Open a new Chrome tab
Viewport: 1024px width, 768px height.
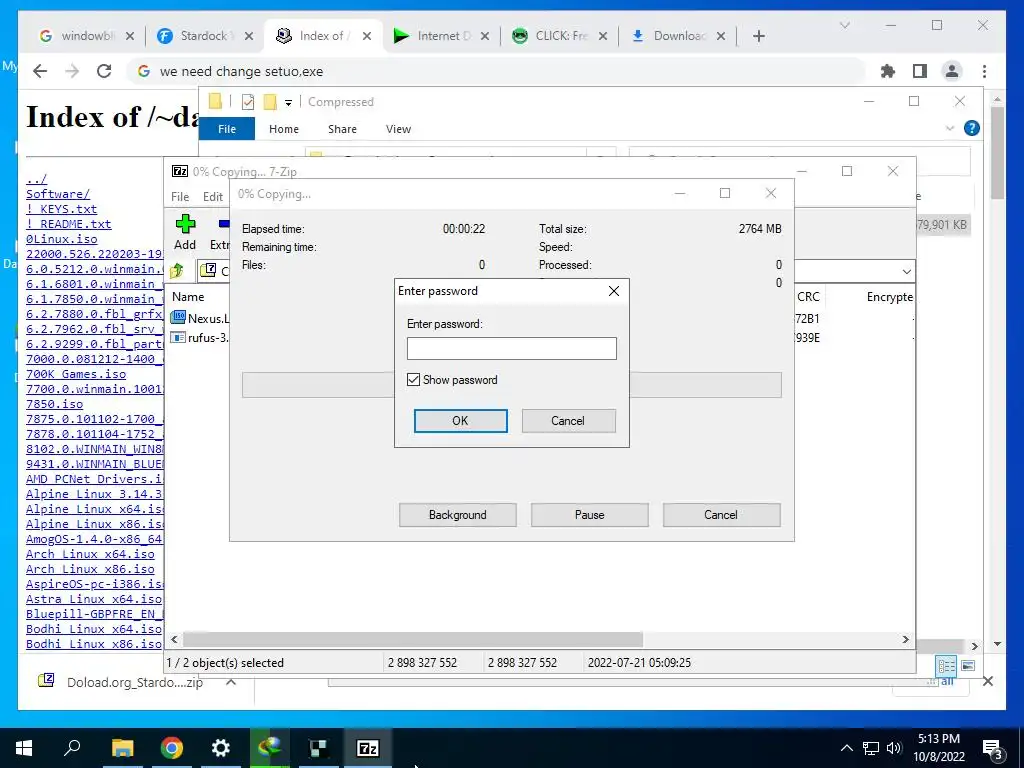click(758, 36)
